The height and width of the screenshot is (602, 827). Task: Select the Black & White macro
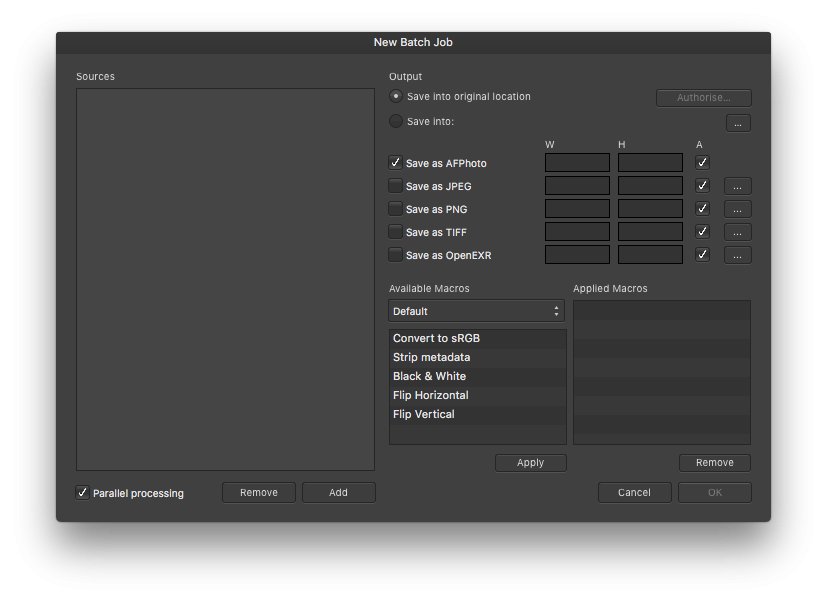(429, 376)
